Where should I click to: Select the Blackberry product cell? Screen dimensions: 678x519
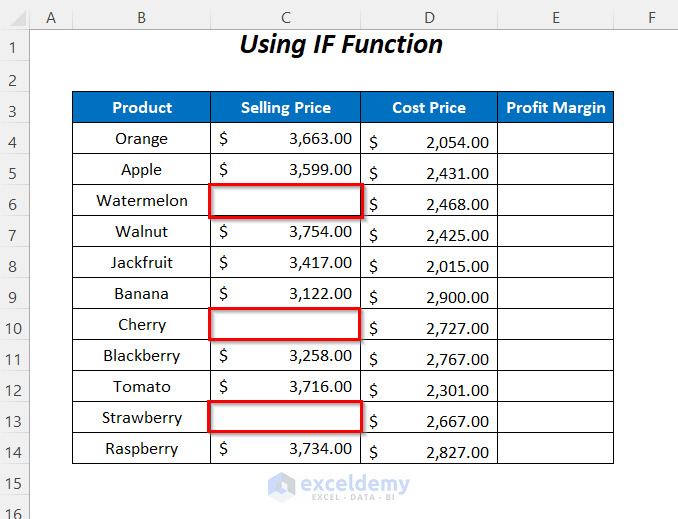coord(141,356)
